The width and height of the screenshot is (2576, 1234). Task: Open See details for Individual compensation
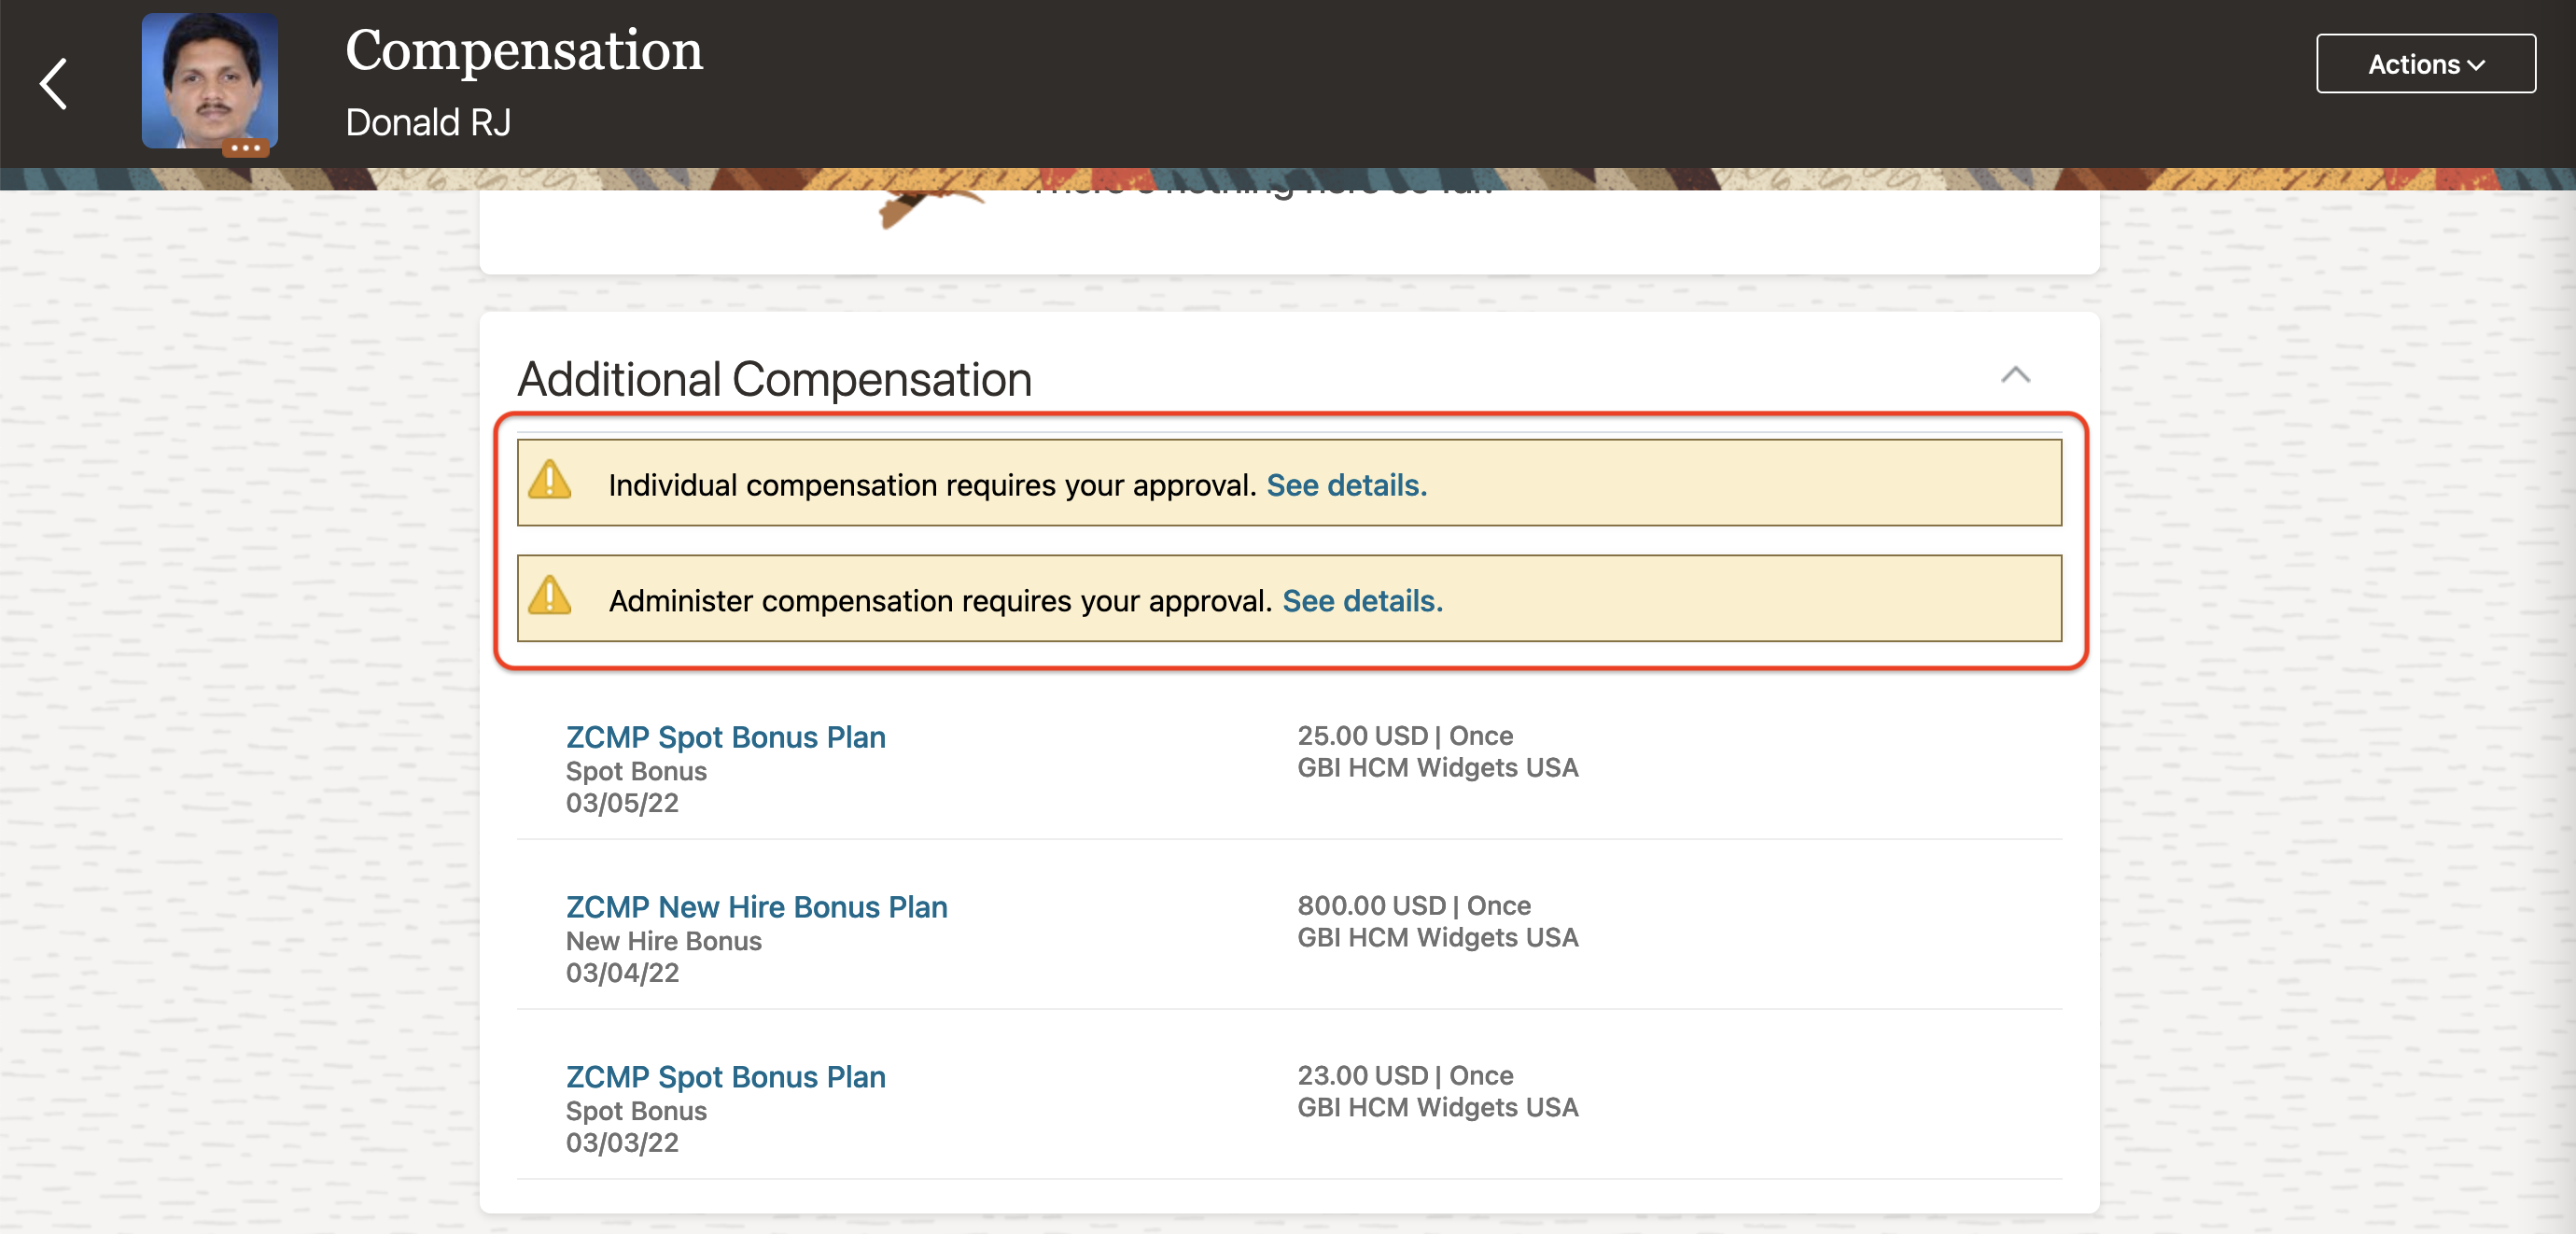(1346, 485)
